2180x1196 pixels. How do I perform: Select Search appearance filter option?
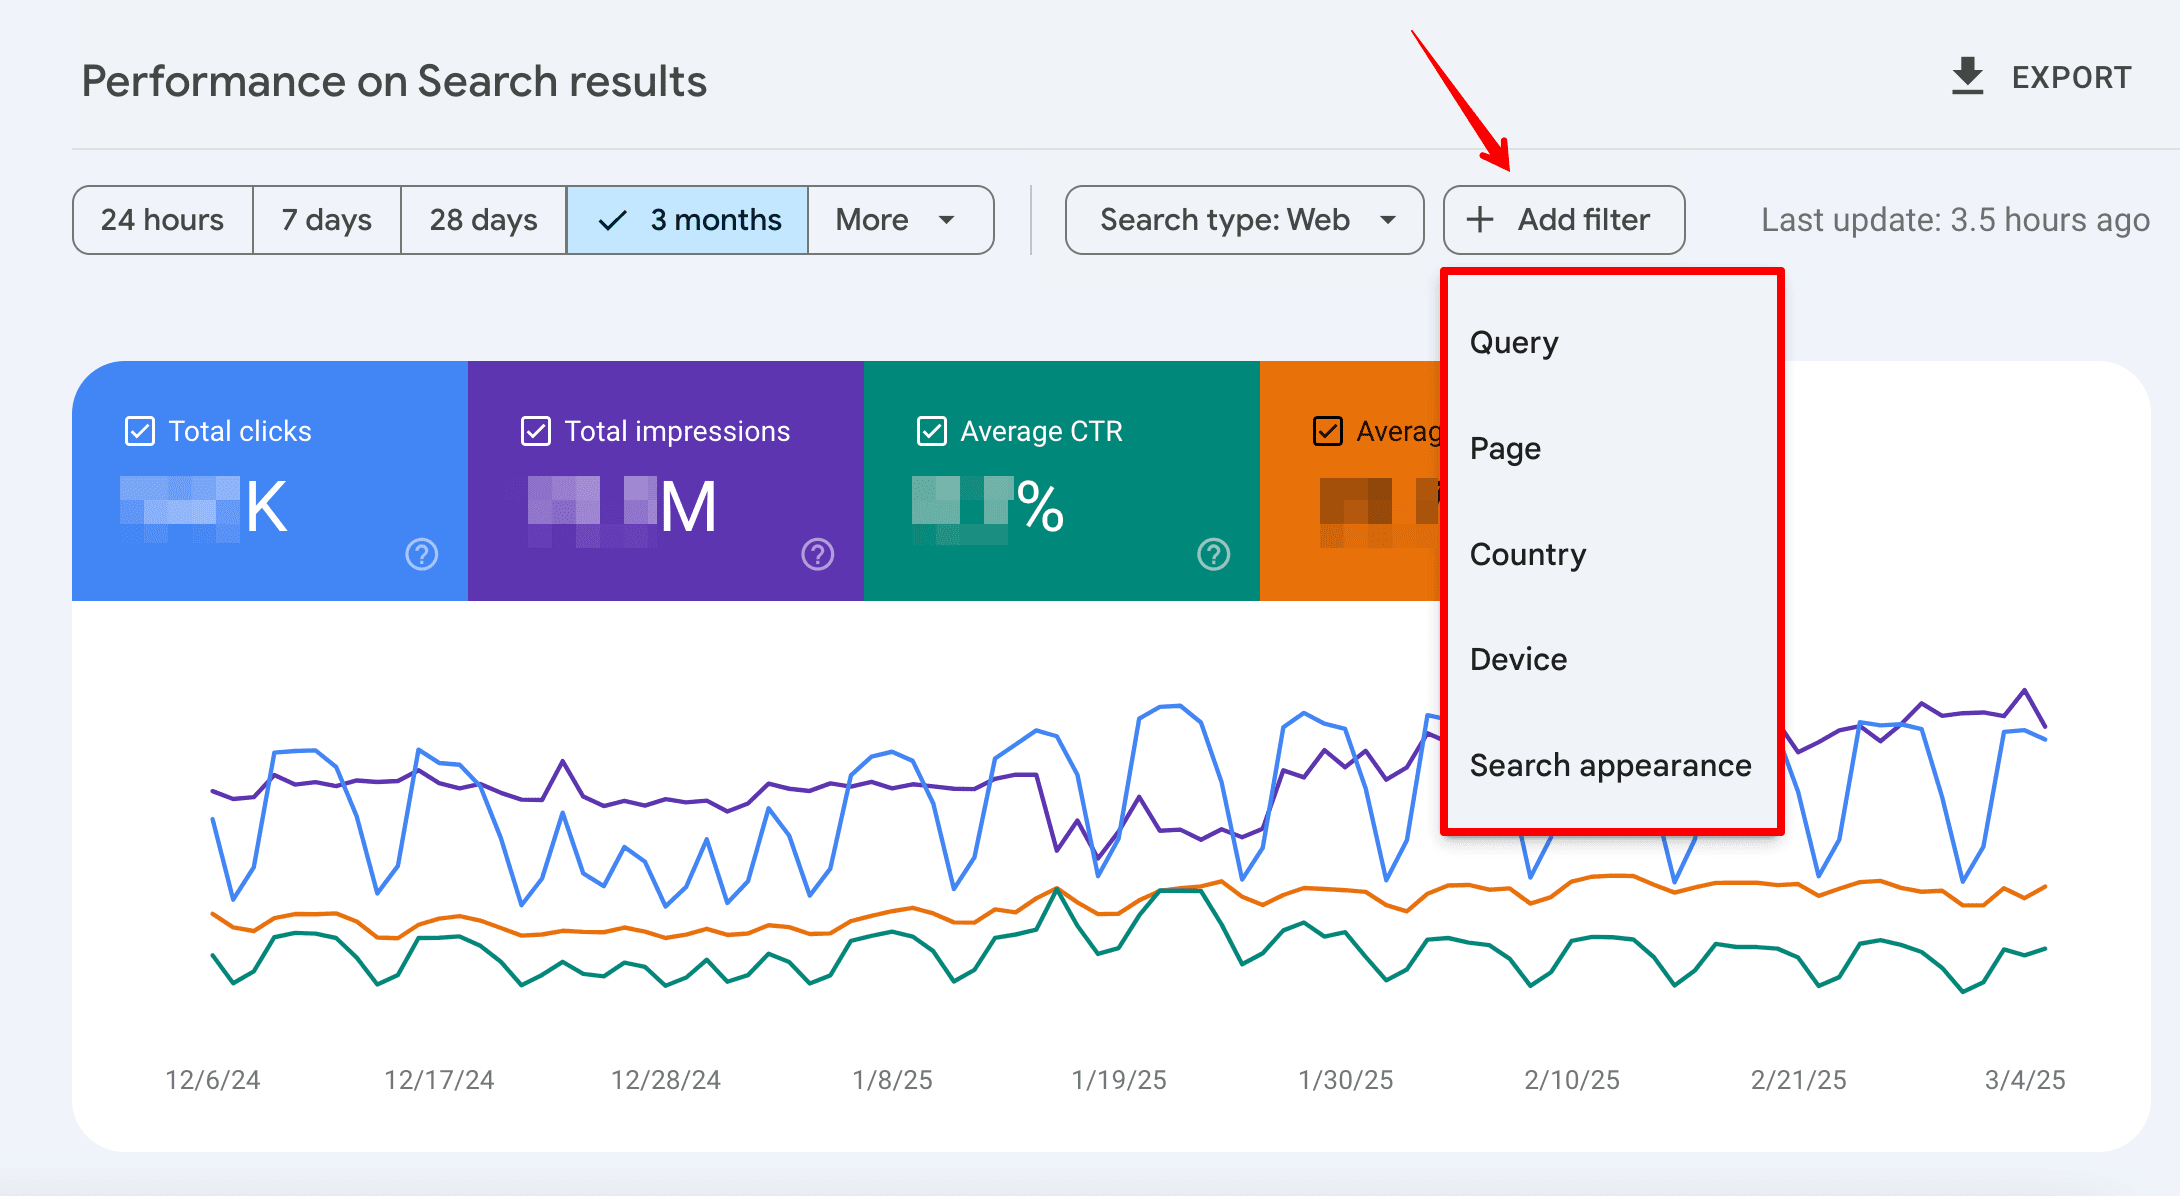pyautogui.click(x=1610, y=766)
